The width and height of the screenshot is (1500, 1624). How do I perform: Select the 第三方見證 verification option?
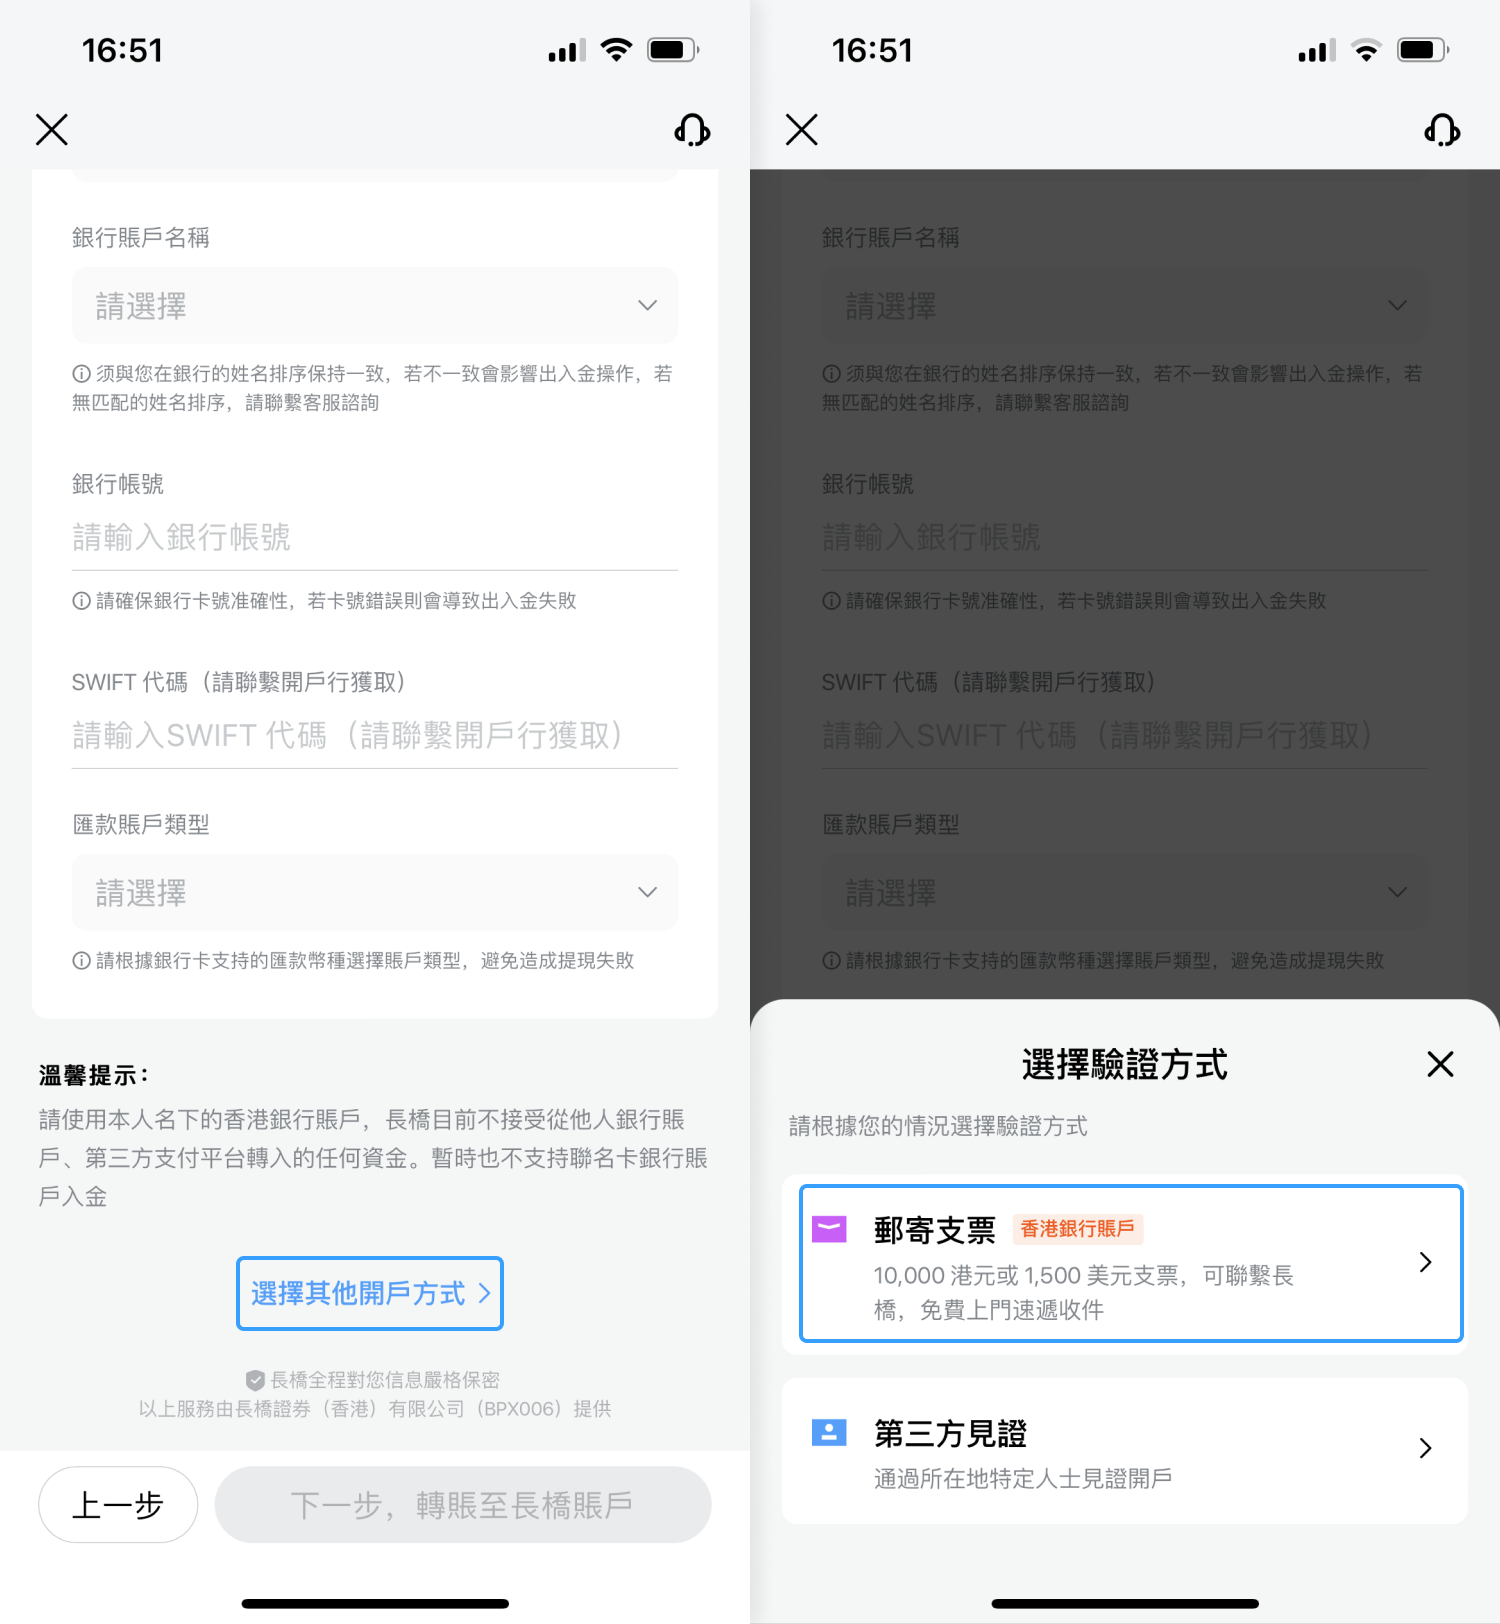(1125, 1451)
